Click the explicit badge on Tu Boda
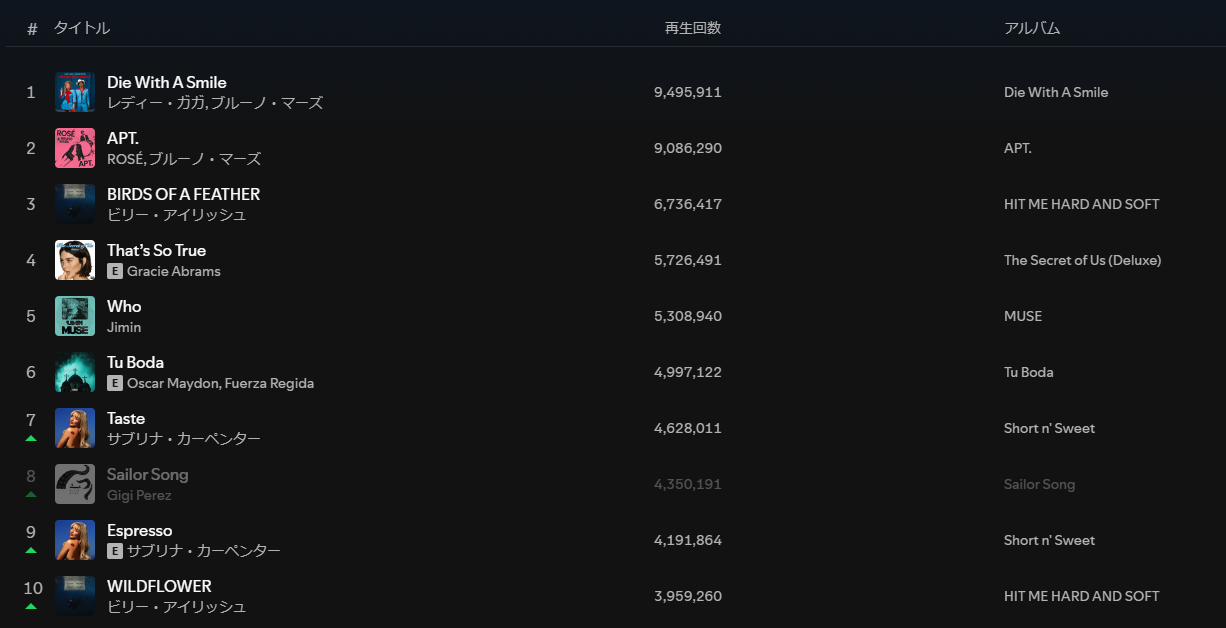Image resolution: width=1226 pixels, height=628 pixels. 115,383
